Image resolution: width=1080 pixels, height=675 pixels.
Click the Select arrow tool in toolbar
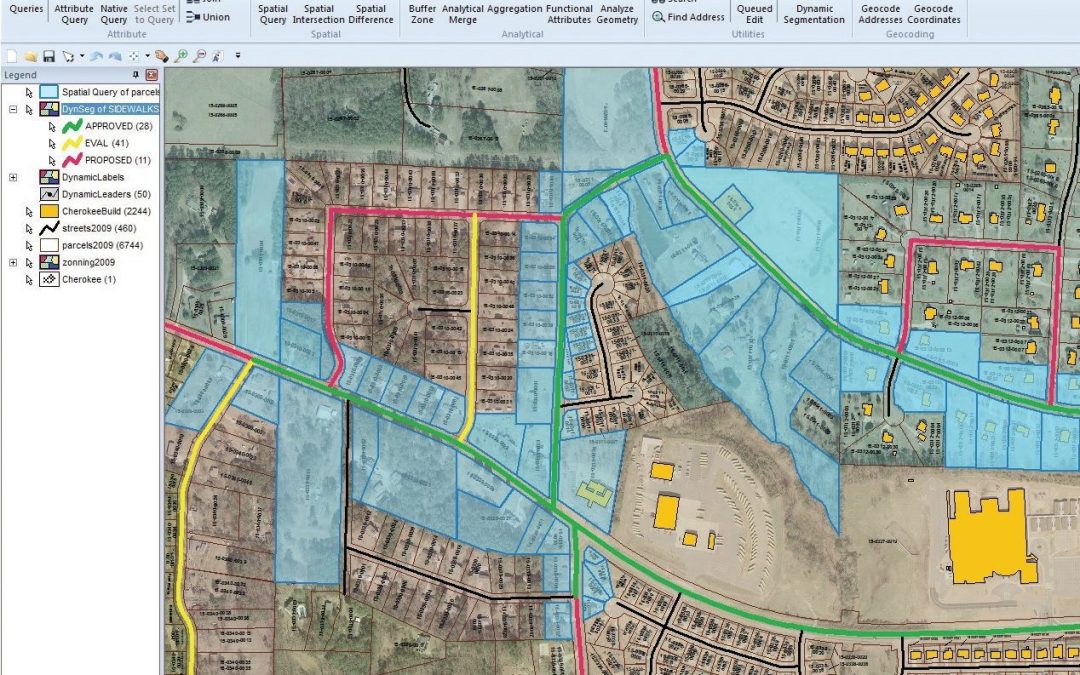[69, 57]
